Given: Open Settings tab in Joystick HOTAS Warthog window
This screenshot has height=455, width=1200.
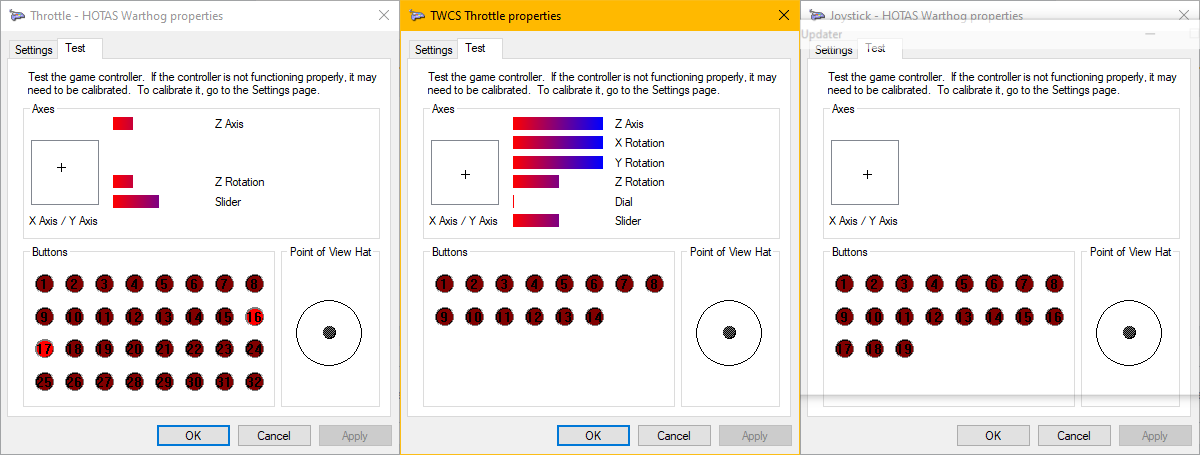Looking at the screenshot, I should [834, 50].
